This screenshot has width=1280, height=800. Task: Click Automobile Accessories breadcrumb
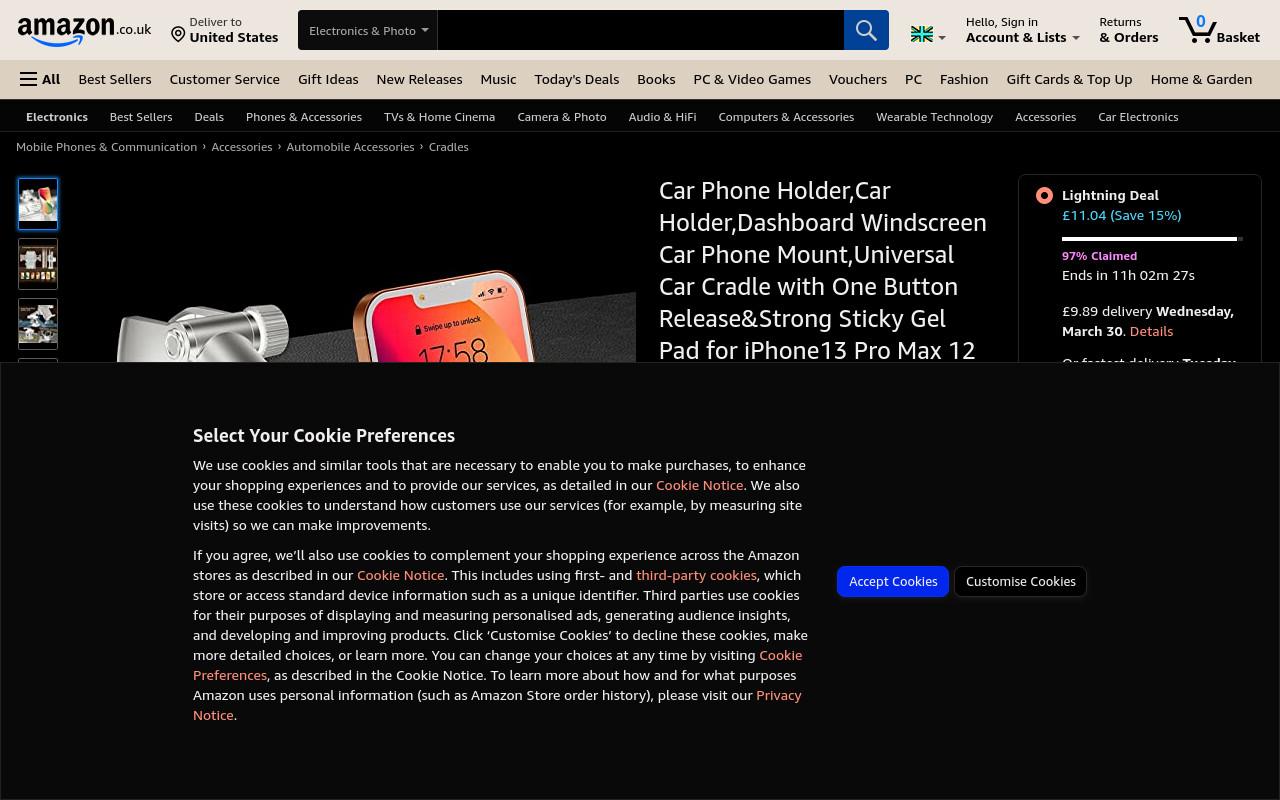point(350,147)
